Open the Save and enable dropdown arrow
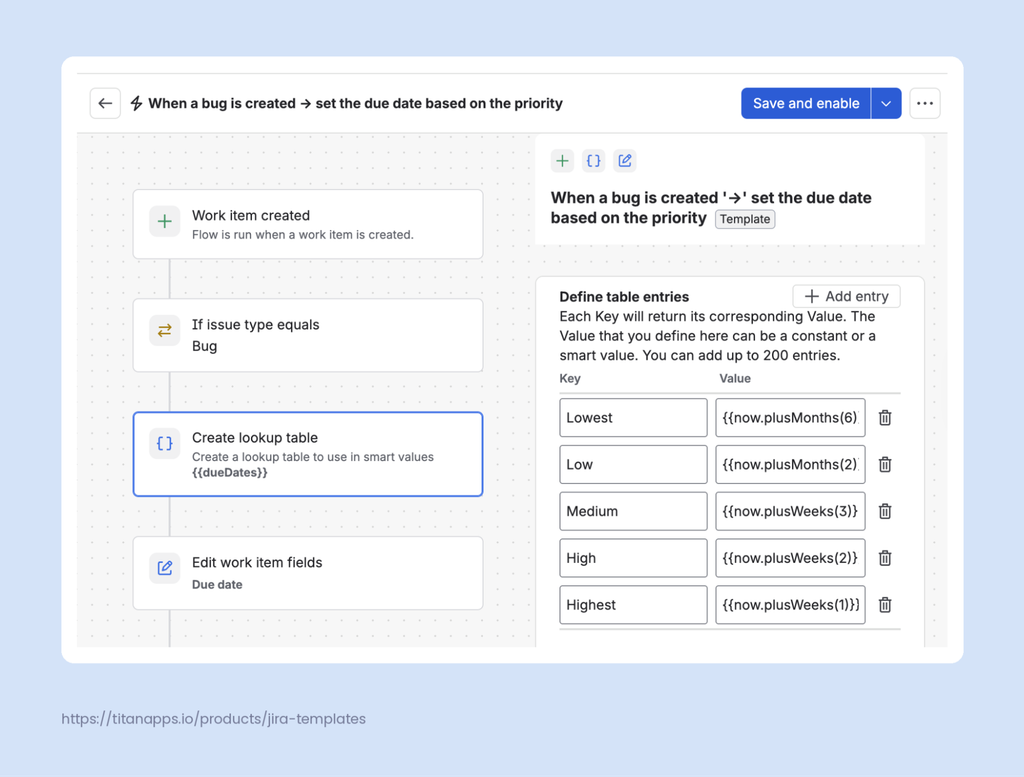Image resolution: width=1024 pixels, height=777 pixels. [886, 103]
